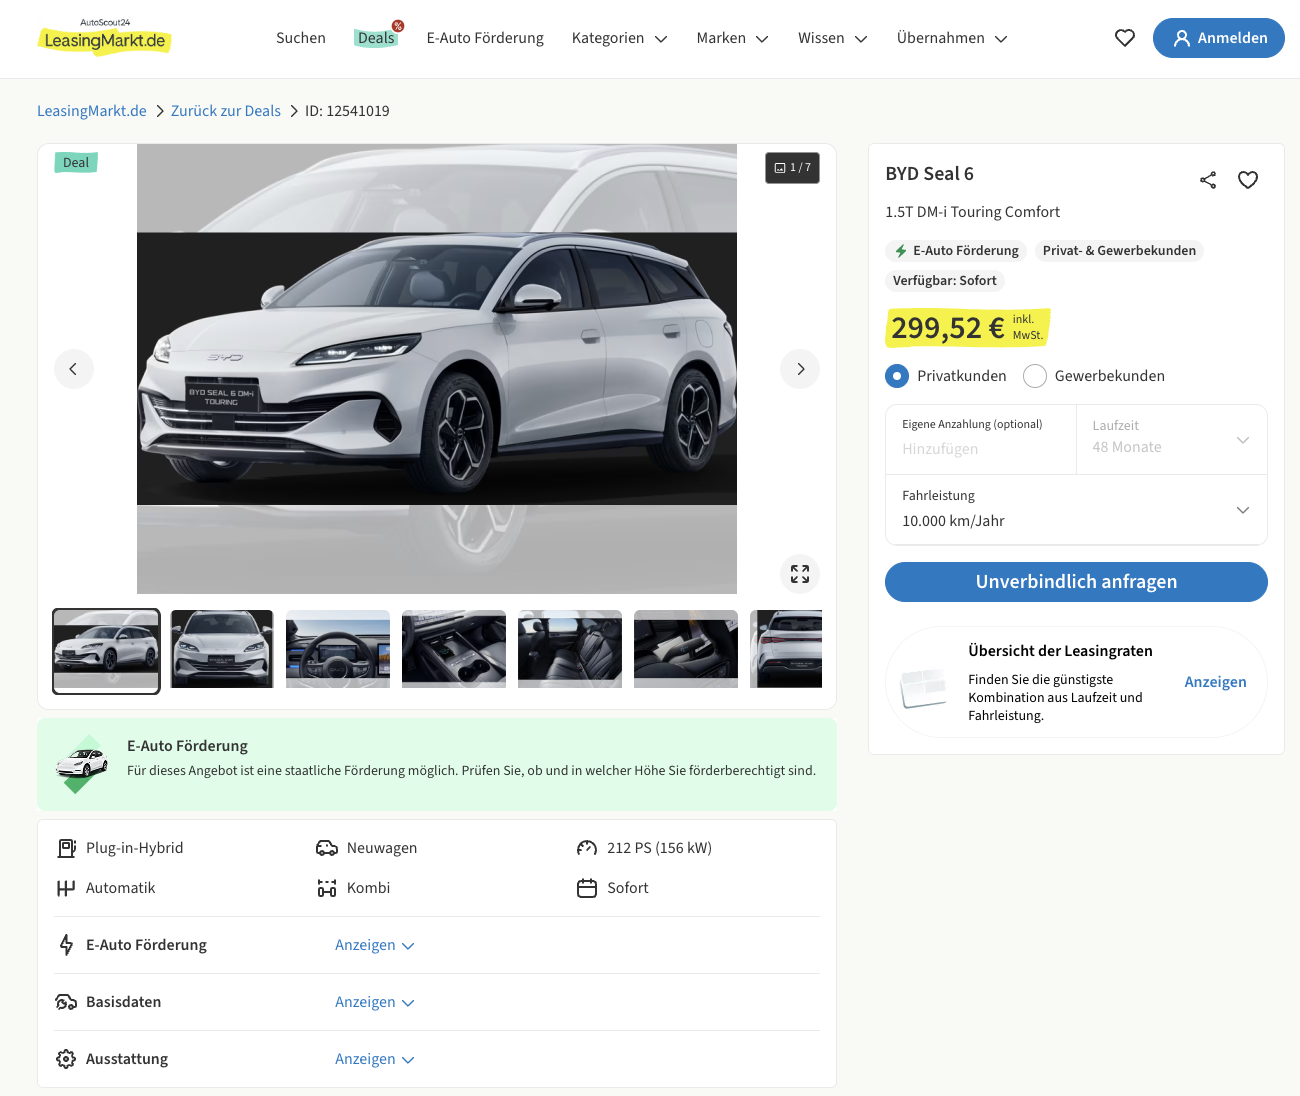Click the LeasingMarkt.de logo
Viewport: 1300px width, 1096px height.
105,38
